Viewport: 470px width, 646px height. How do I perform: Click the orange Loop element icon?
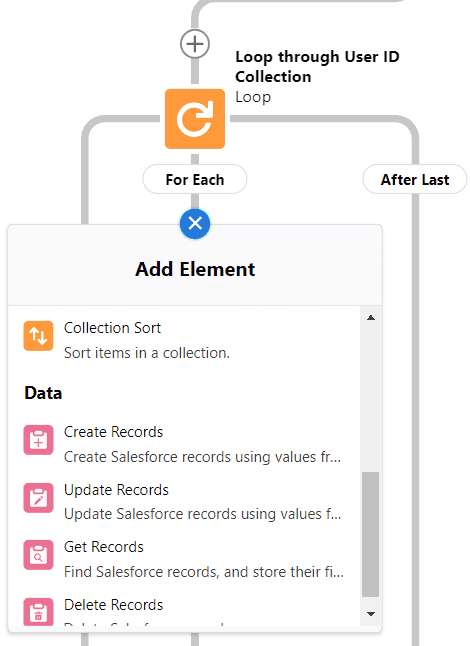tap(195, 119)
